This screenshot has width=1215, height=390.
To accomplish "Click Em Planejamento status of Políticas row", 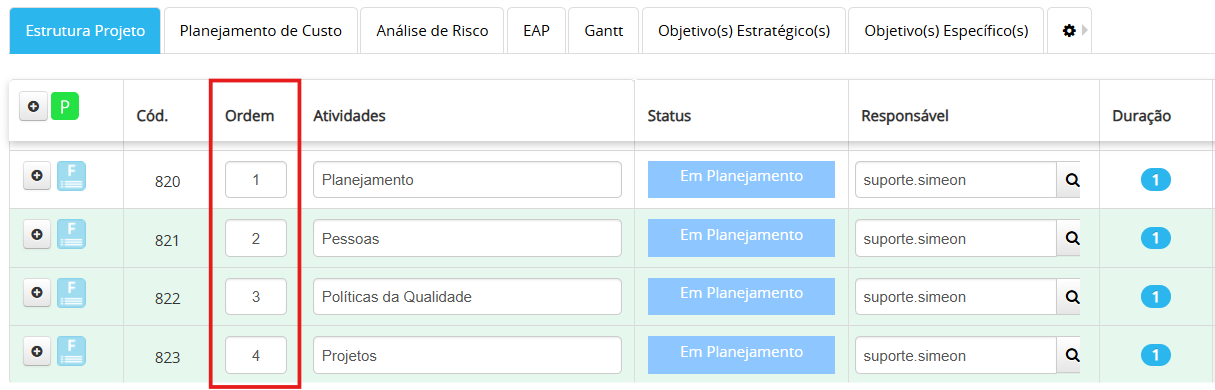I will click(x=741, y=296).
